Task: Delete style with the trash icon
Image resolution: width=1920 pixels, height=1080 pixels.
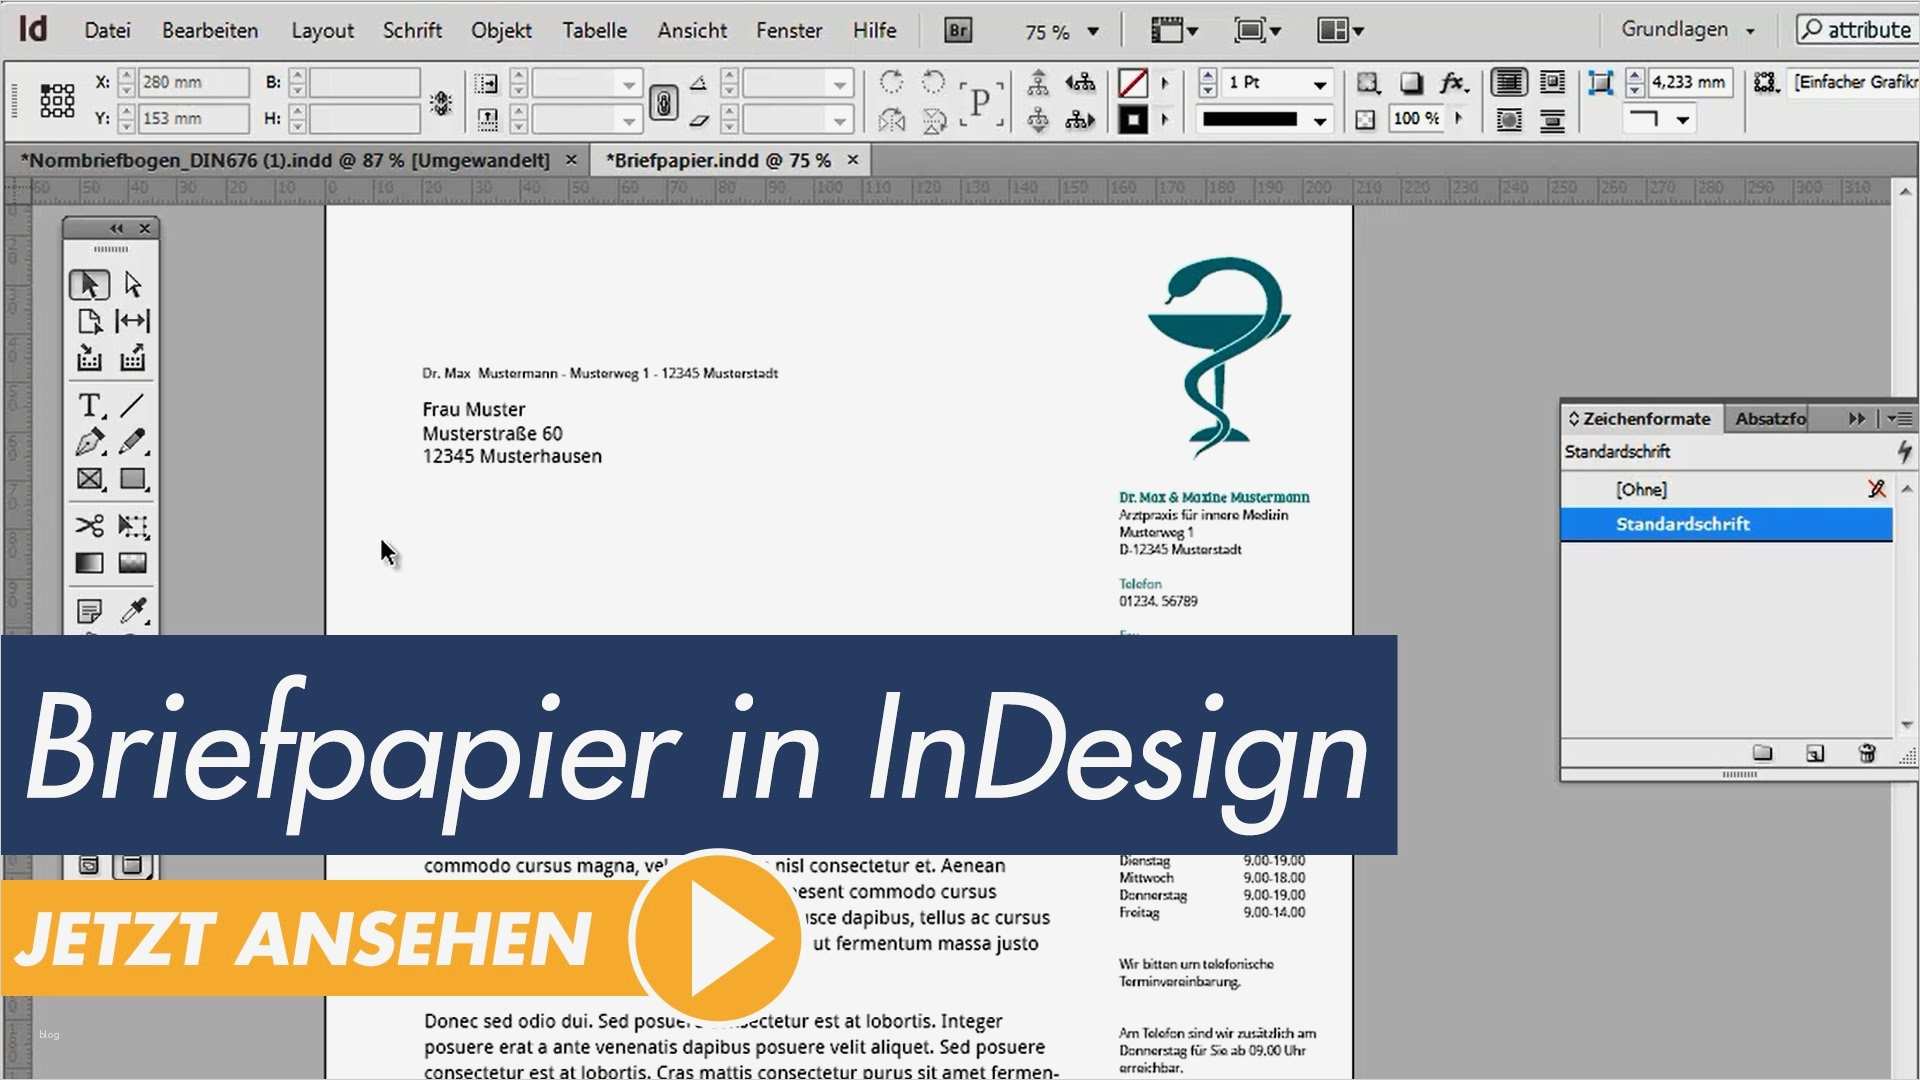Action: pos(1868,753)
